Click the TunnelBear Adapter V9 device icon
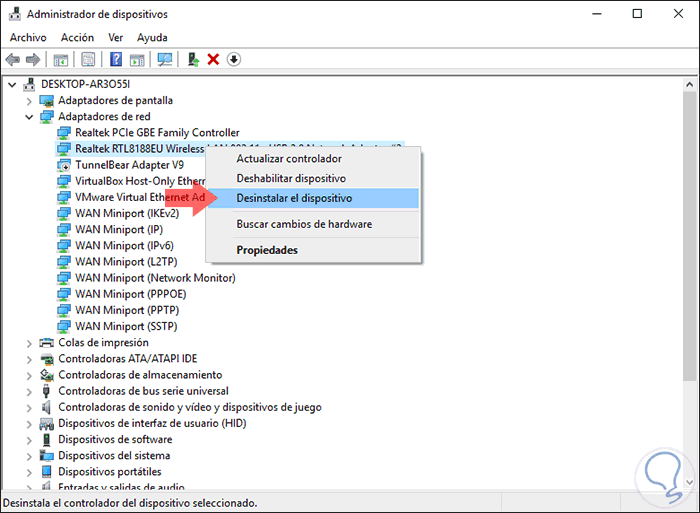700x513 pixels. point(64,165)
